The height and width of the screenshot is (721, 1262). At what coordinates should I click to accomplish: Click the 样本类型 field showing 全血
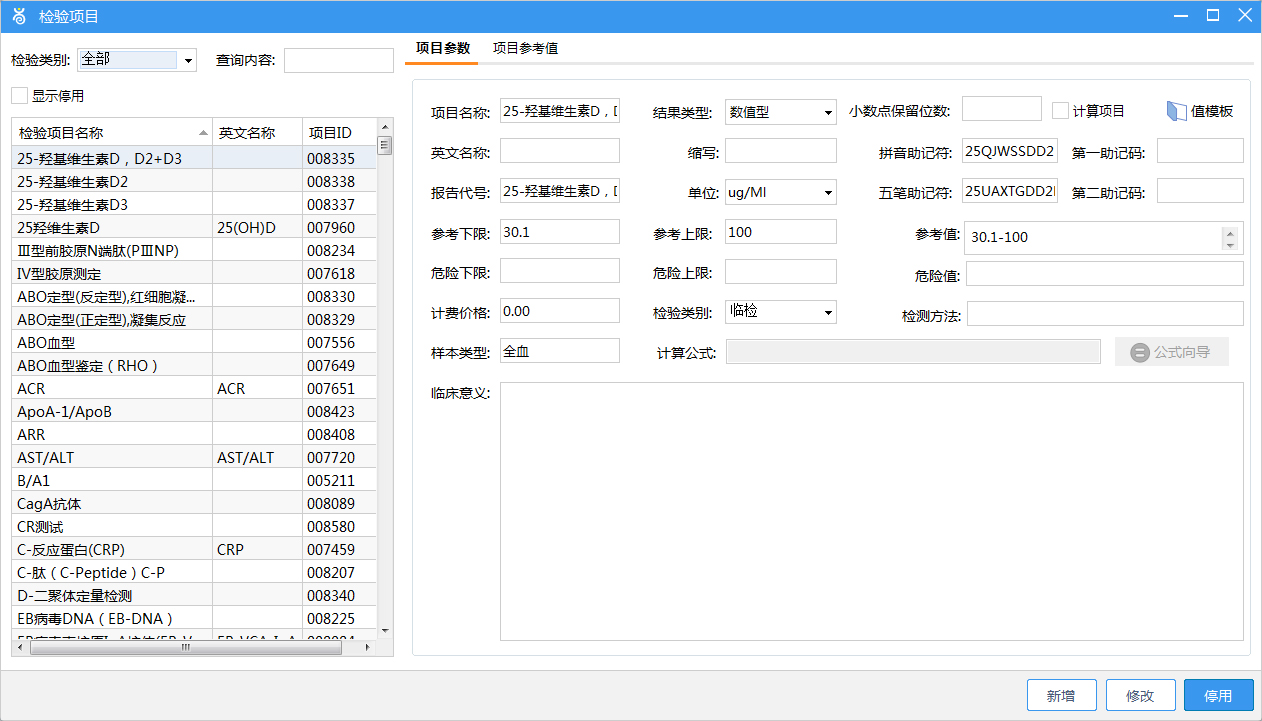[559, 351]
